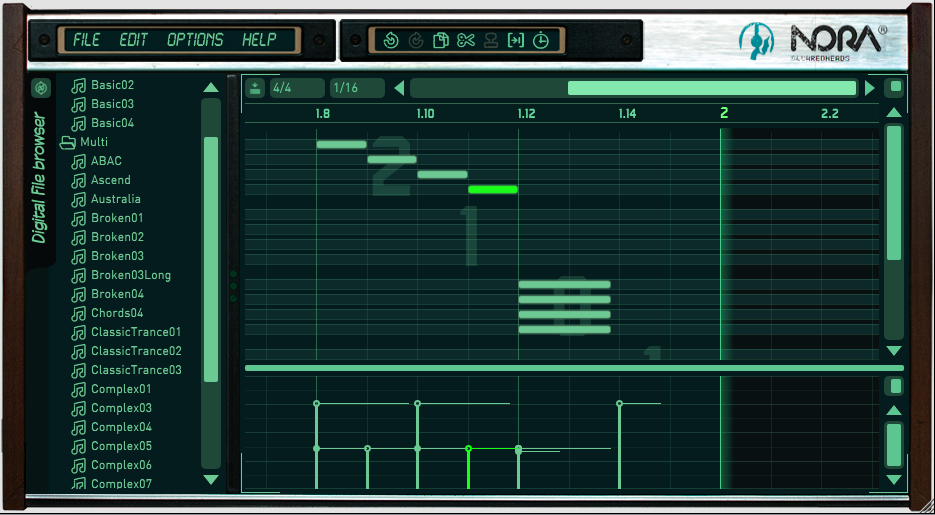Select the Complex06 pattern
Viewport: 935px width, 515px height.
121,465
